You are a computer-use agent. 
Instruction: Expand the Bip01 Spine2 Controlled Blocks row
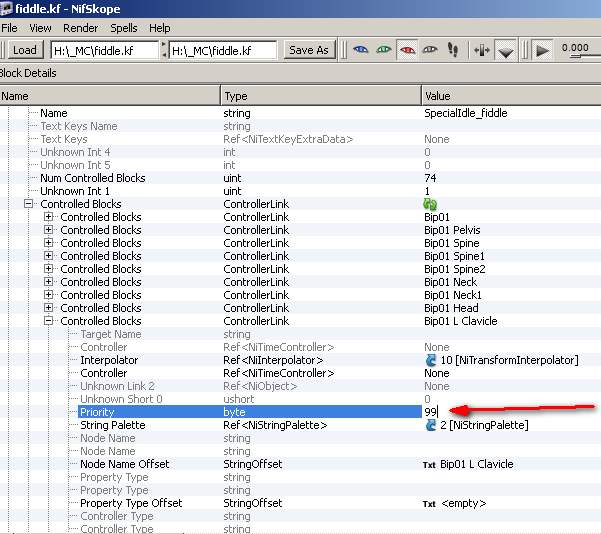point(48,269)
